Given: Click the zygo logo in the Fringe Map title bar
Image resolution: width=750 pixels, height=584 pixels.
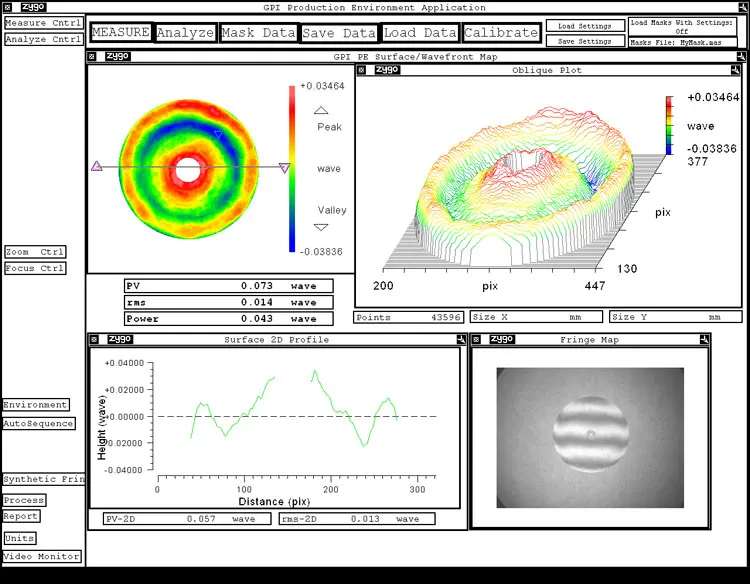Looking at the screenshot, I should (501, 339).
